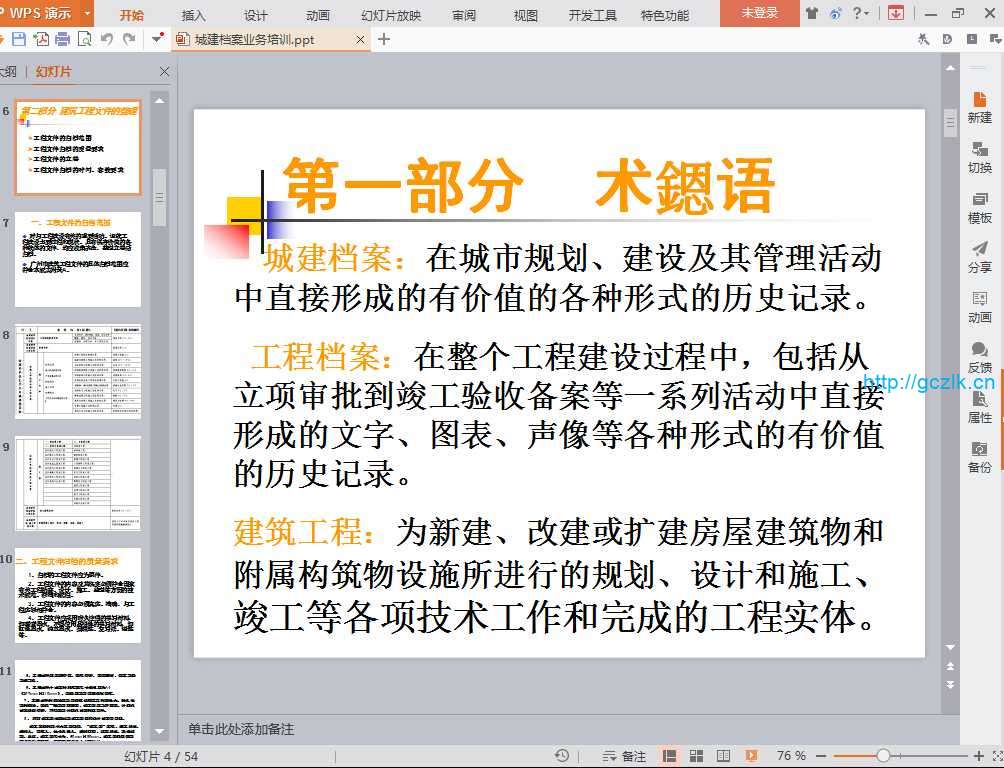Click the zoom slider handle
This screenshot has width=1004, height=768.
(x=883, y=756)
